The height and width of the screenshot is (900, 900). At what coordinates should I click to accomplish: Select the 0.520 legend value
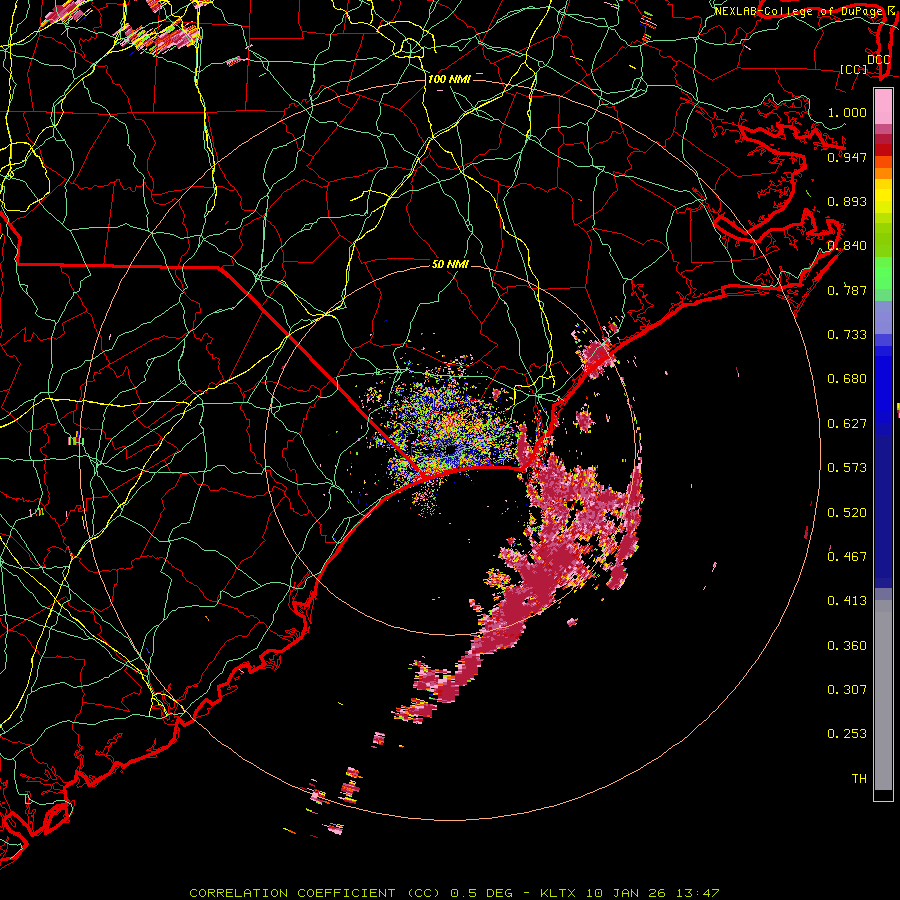(x=847, y=513)
